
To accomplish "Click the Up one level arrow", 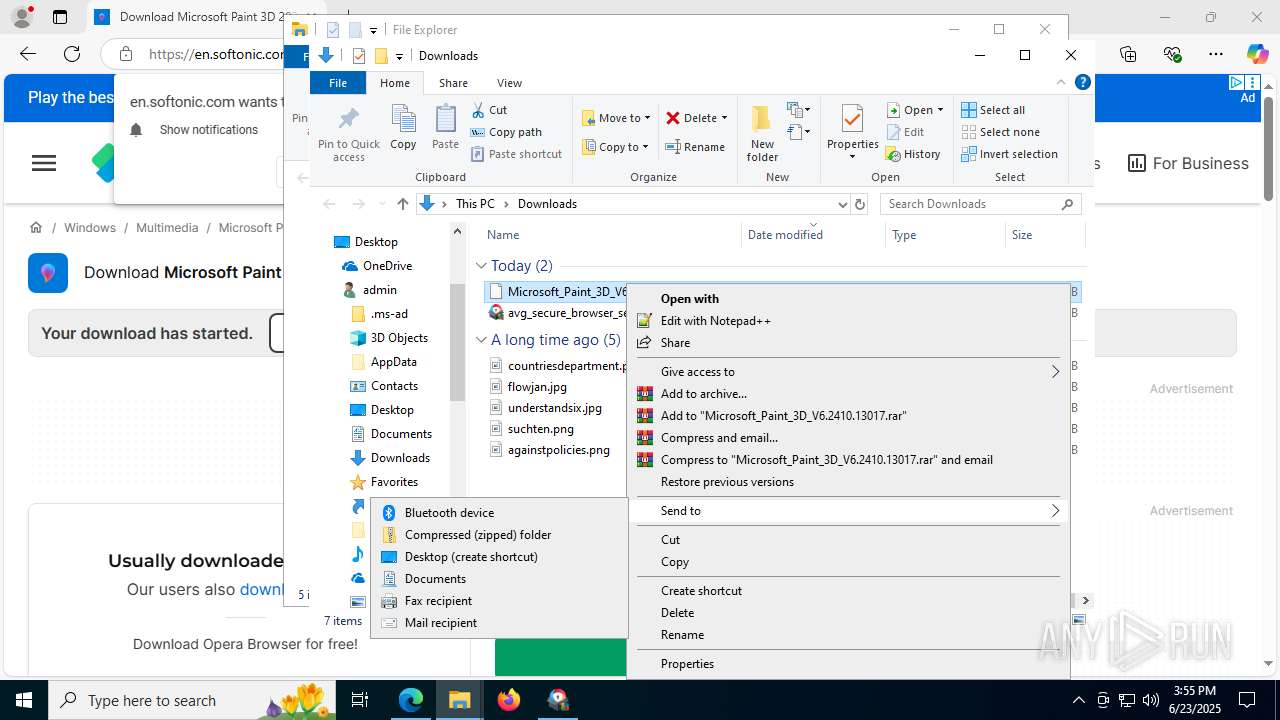I will [402, 204].
